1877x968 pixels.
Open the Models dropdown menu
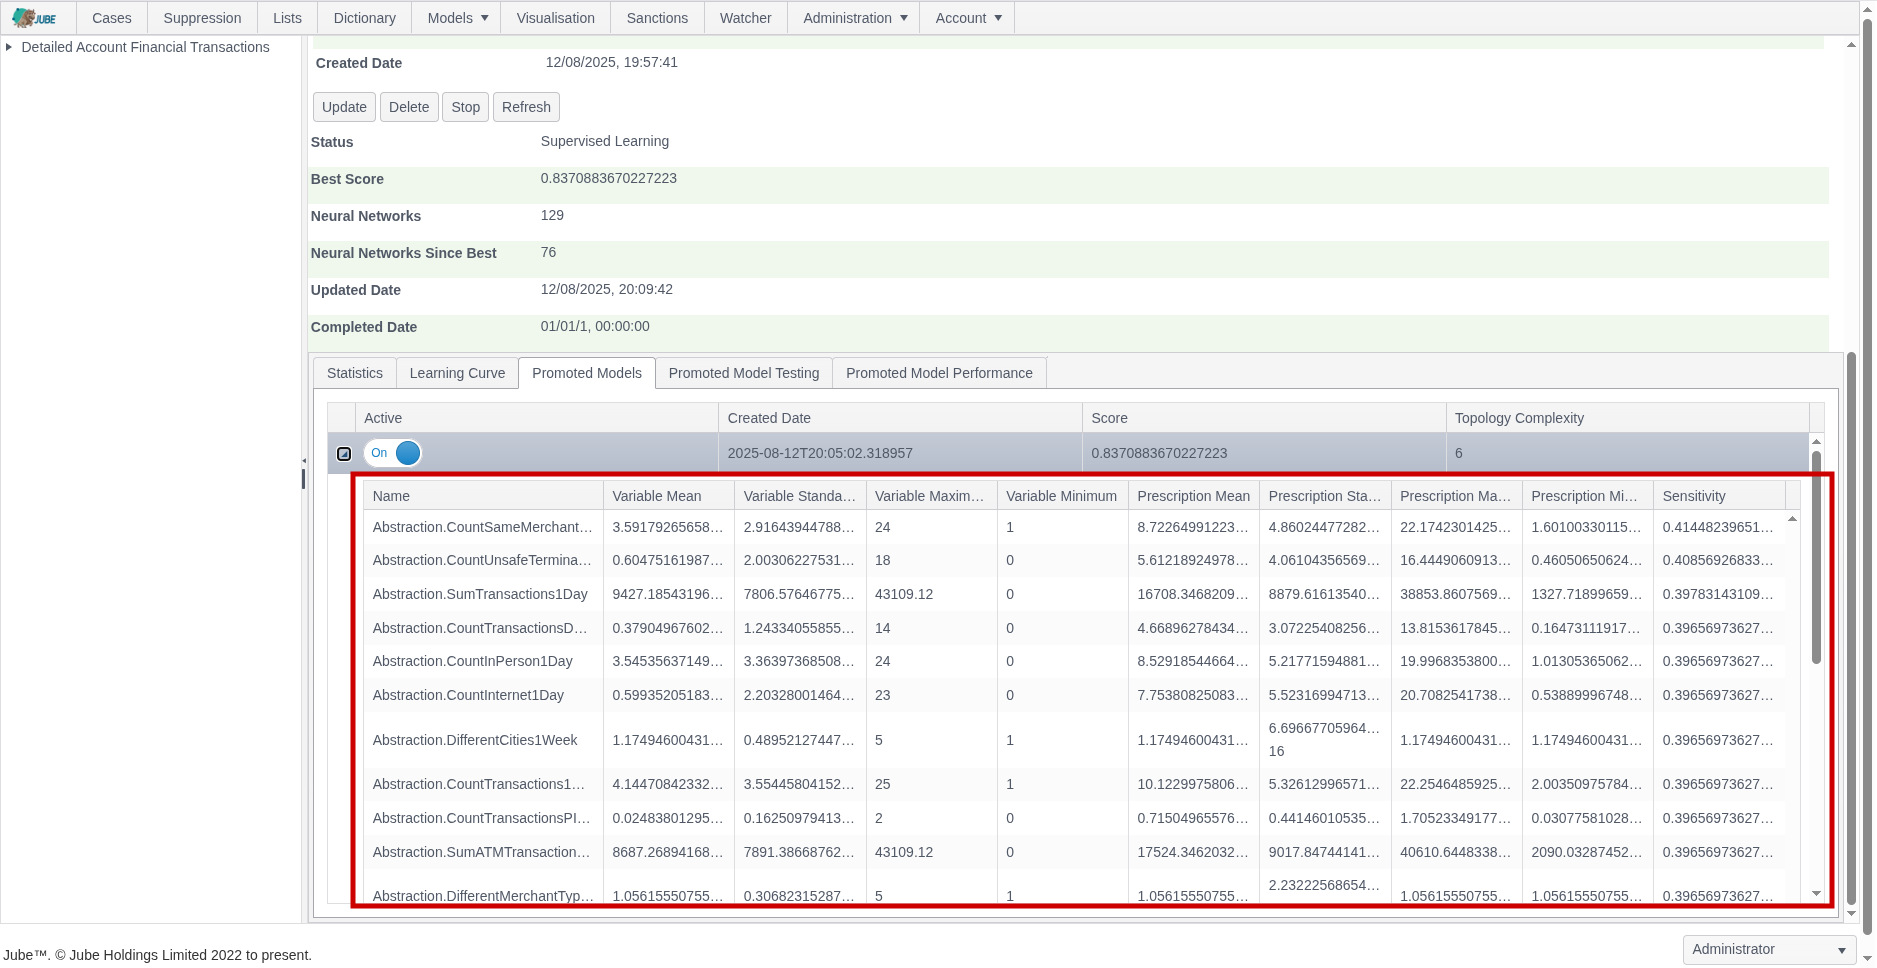[x=458, y=18]
